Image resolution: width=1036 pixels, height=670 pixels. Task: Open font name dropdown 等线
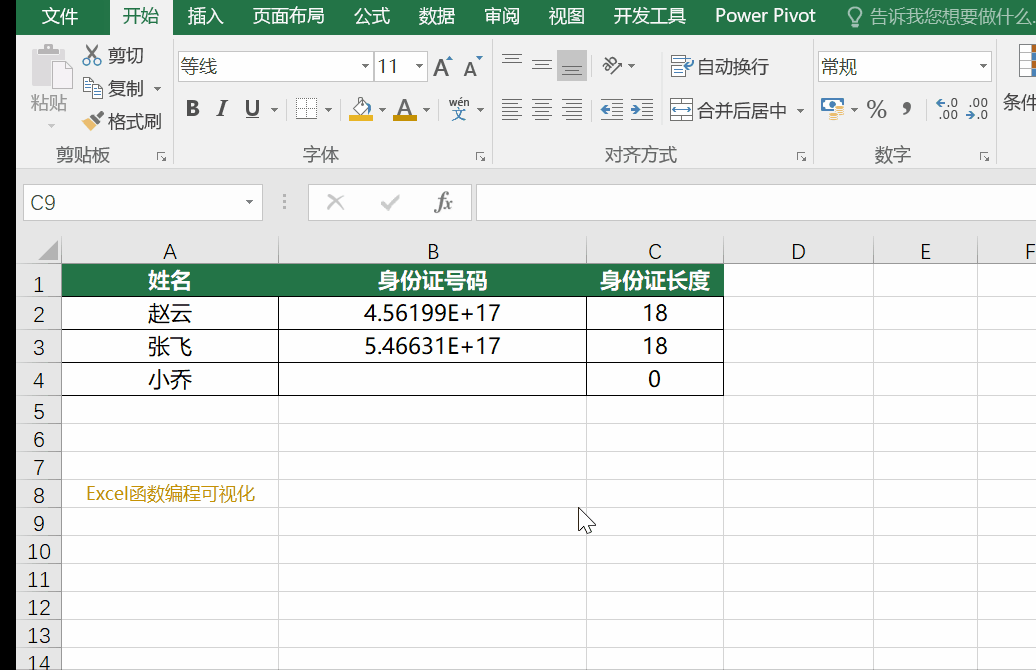pos(365,66)
